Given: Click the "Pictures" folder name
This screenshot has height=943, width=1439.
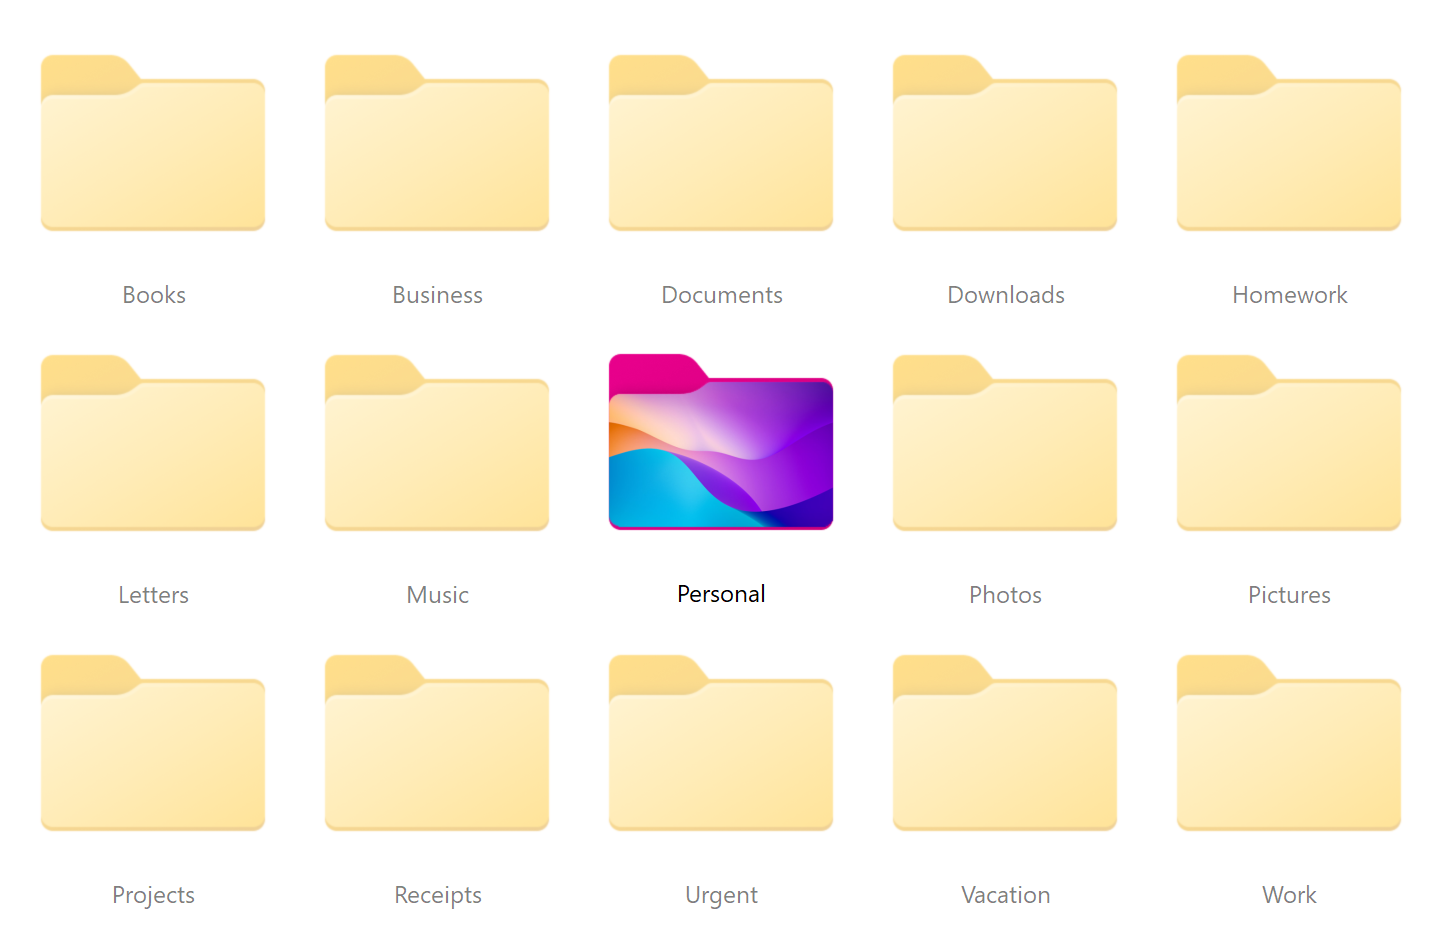Looking at the screenshot, I should [x=1289, y=595].
